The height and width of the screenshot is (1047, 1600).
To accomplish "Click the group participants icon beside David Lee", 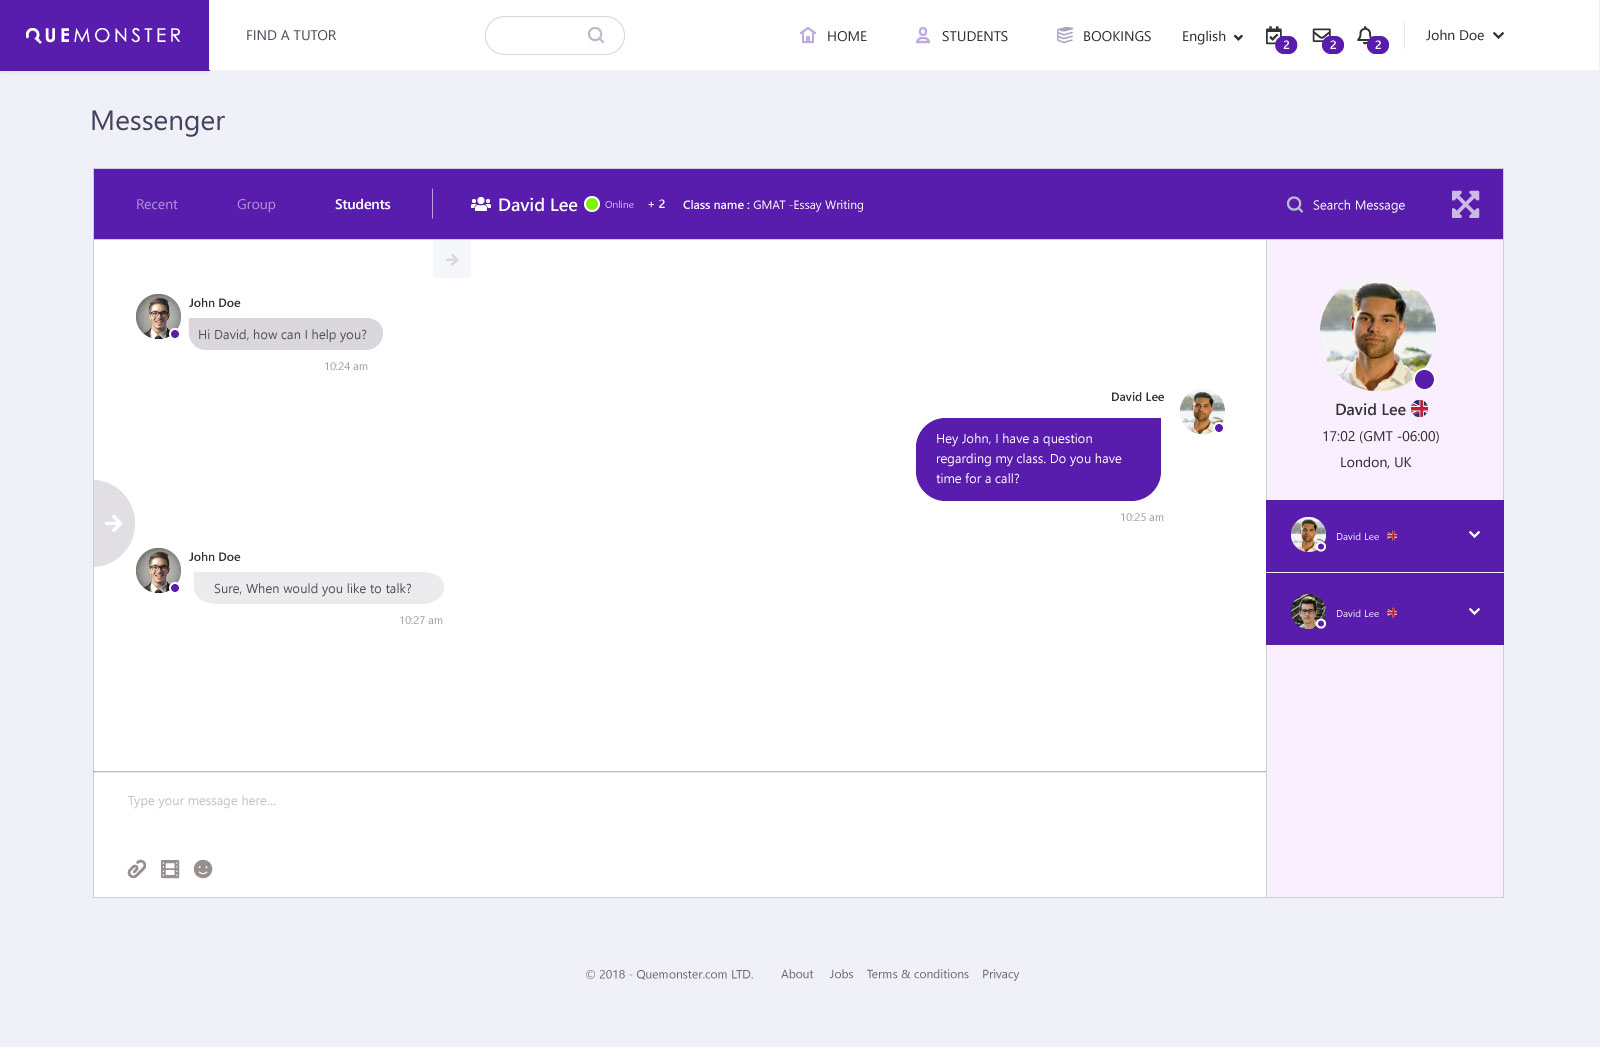I will point(481,203).
